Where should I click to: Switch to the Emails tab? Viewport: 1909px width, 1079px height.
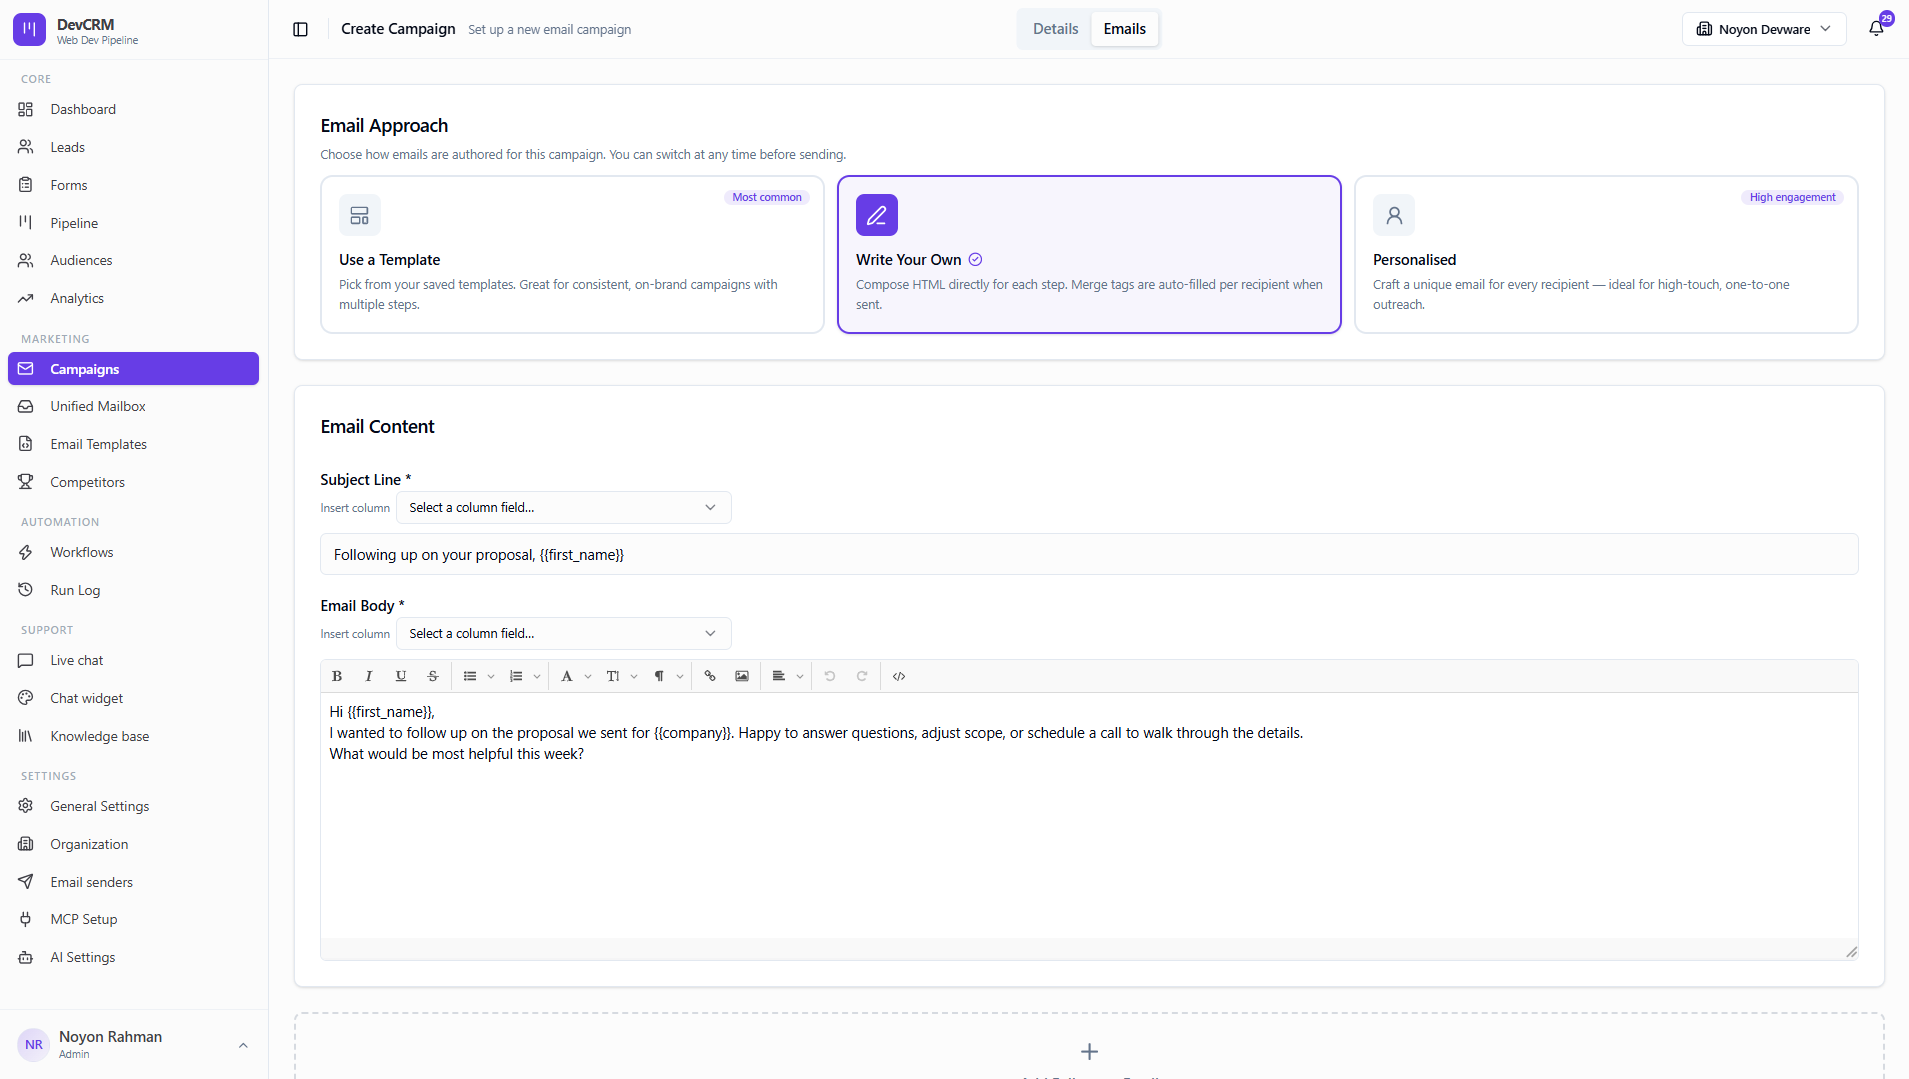(x=1124, y=29)
